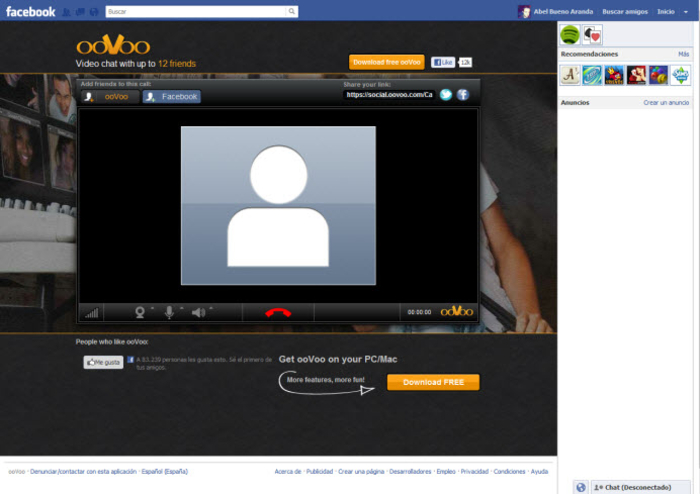Open Abel Bueno Aranda profile name

tap(563, 12)
